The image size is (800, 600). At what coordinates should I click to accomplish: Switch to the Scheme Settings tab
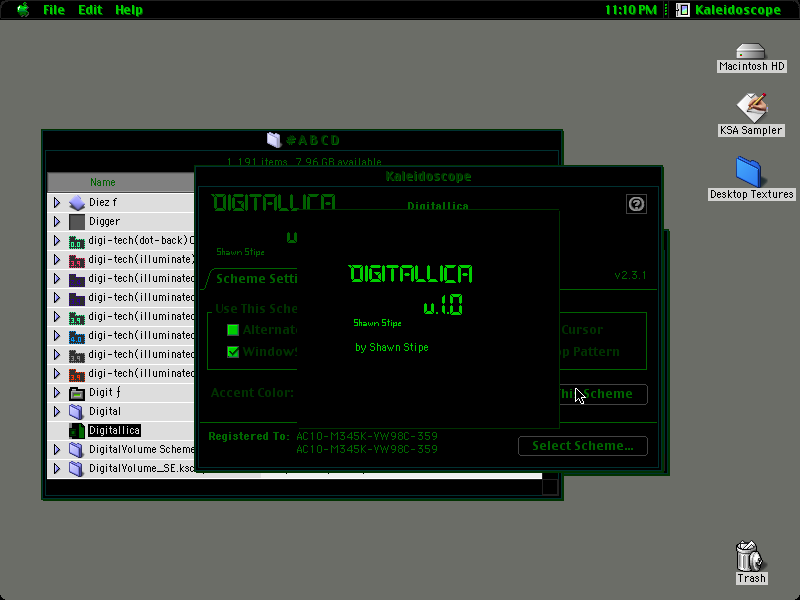(x=256, y=279)
